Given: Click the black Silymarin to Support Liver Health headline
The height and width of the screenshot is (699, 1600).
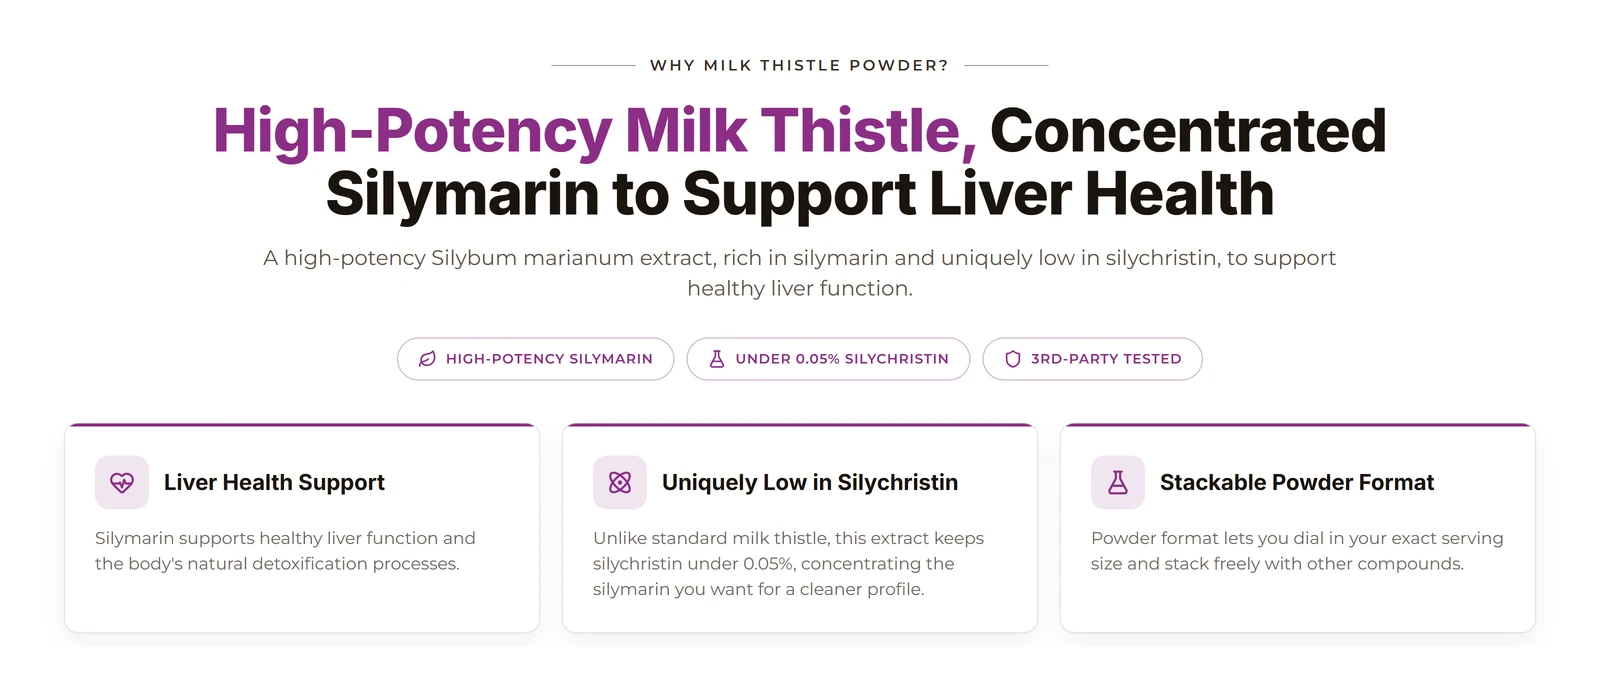Looking at the screenshot, I should [x=800, y=194].
